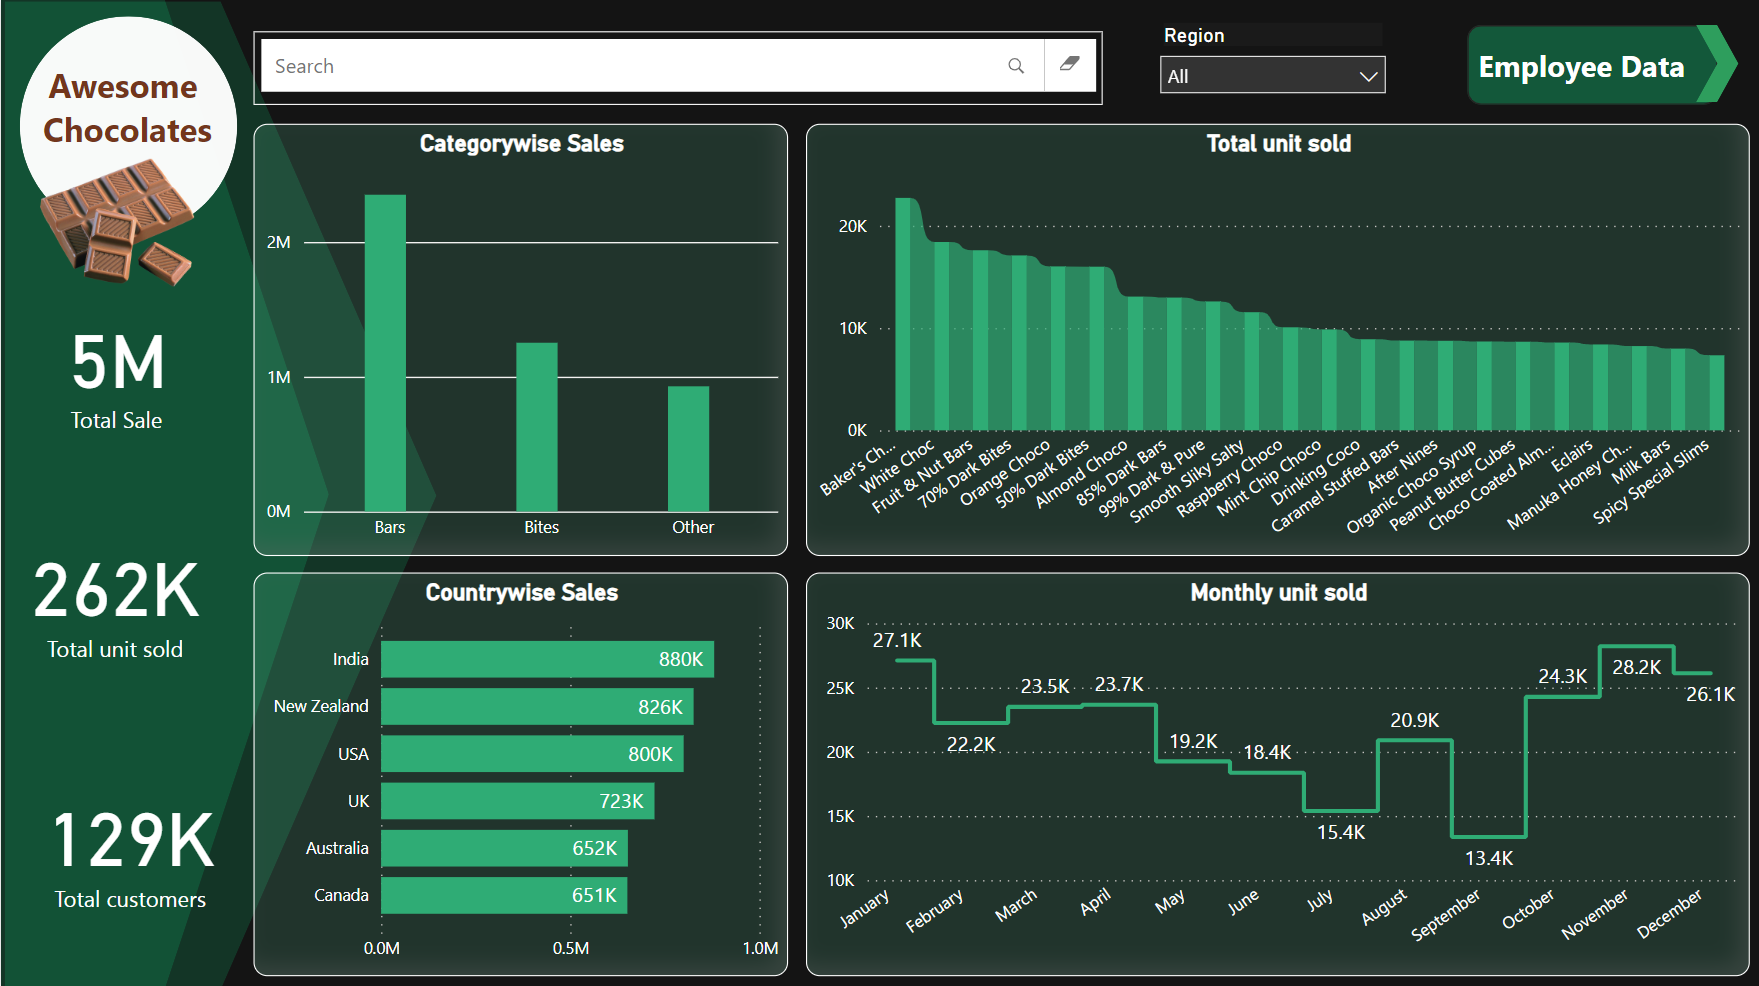Select the New Zealand 826K bar
1759x986 pixels.
(537, 707)
